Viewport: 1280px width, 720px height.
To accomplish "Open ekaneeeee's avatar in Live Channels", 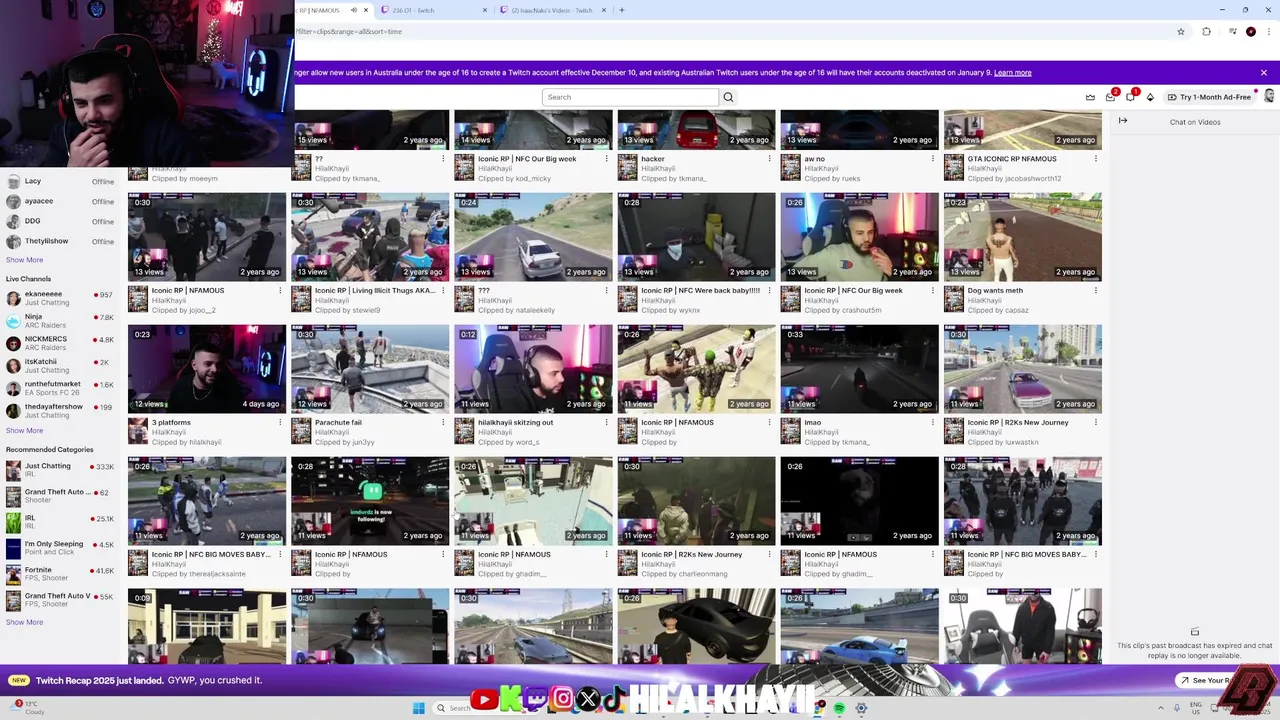I will 13,298.
